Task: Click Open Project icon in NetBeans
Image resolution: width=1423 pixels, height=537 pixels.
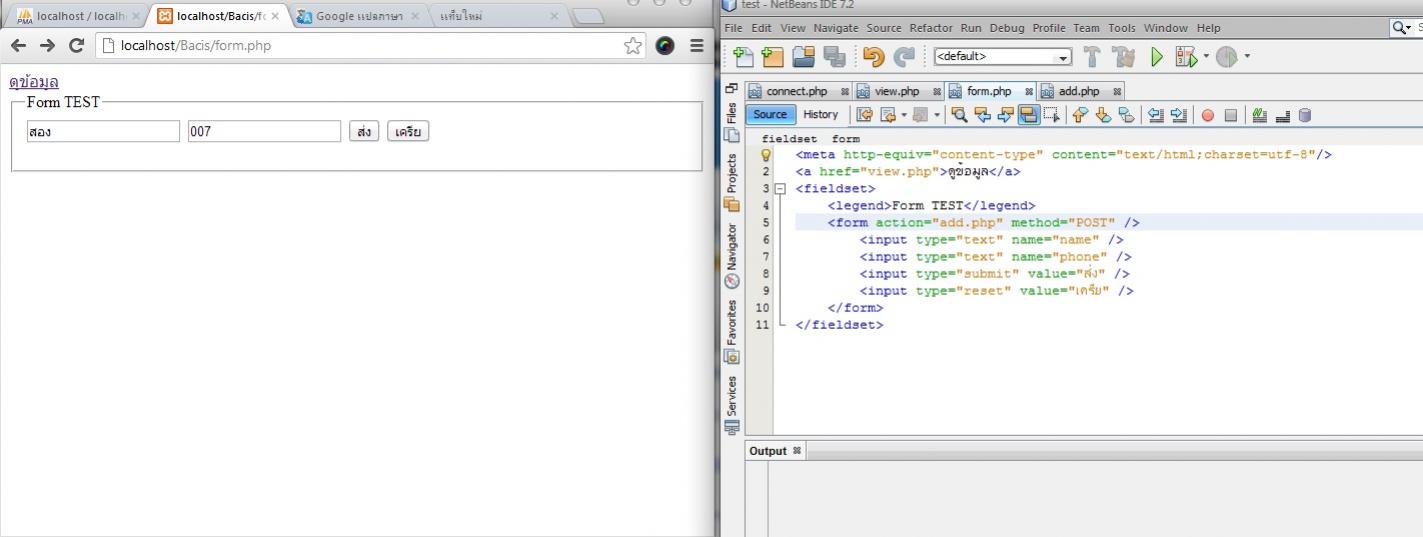Action: click(x=804, y=57)
